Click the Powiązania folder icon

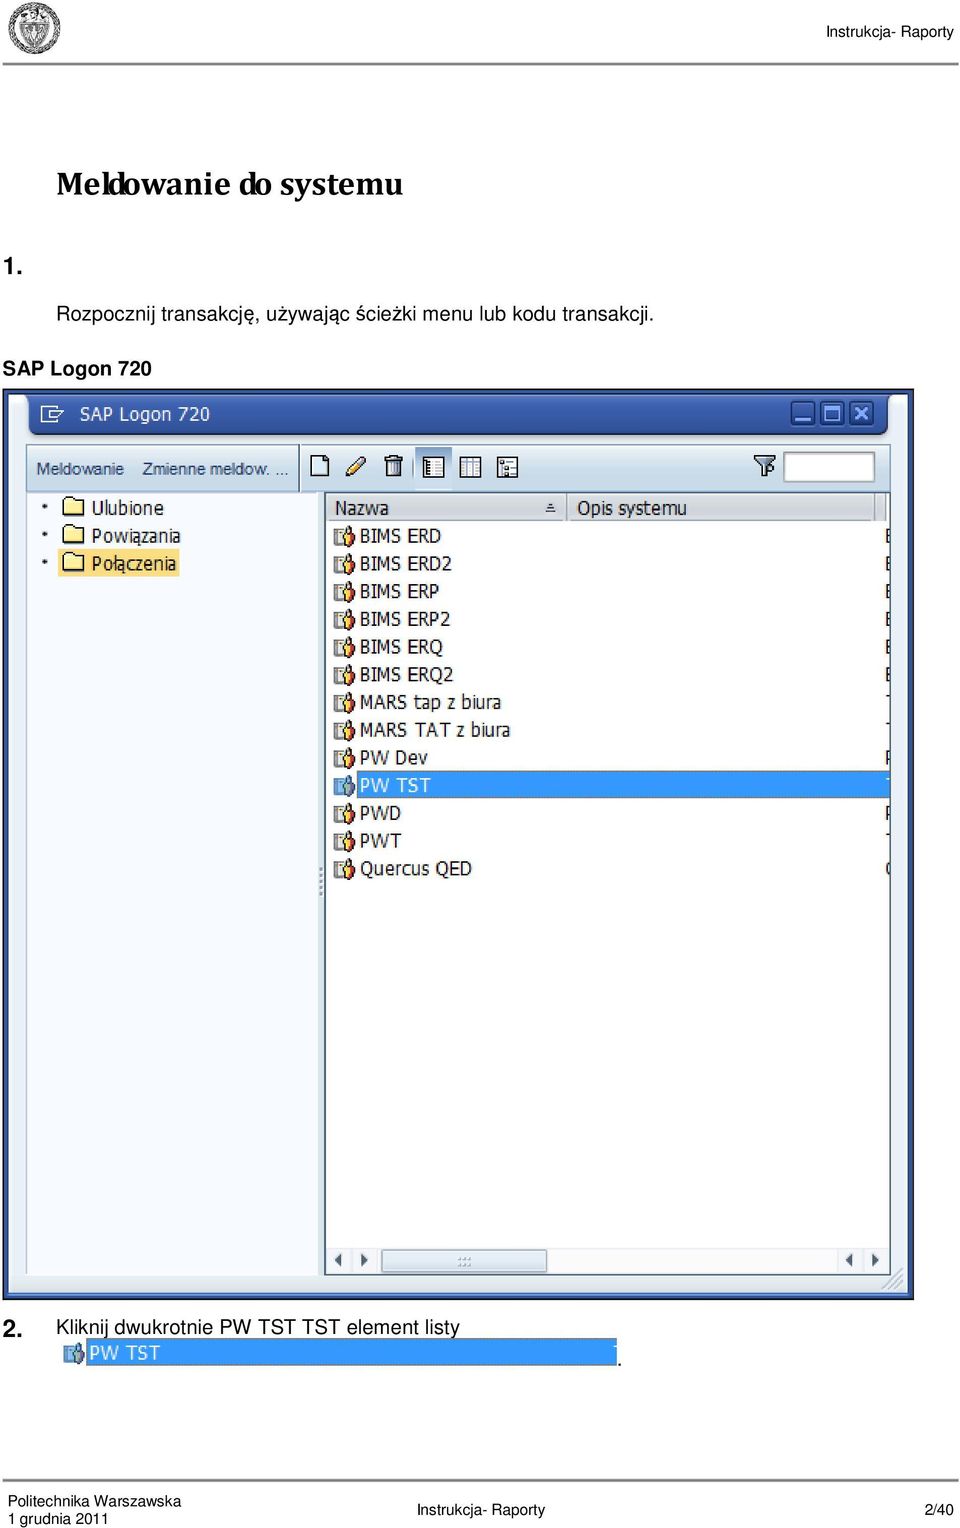[x=73, y=534]
